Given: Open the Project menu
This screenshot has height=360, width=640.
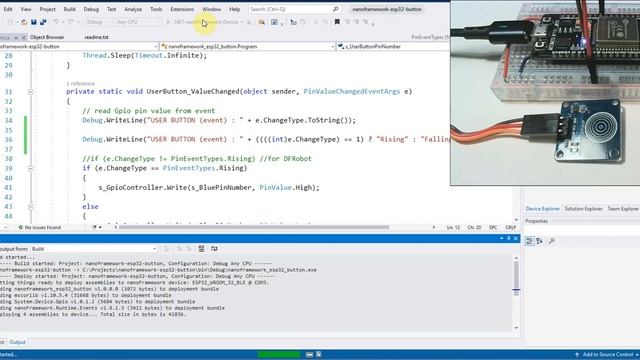Looking at the screenshot, I should (47, 9).
